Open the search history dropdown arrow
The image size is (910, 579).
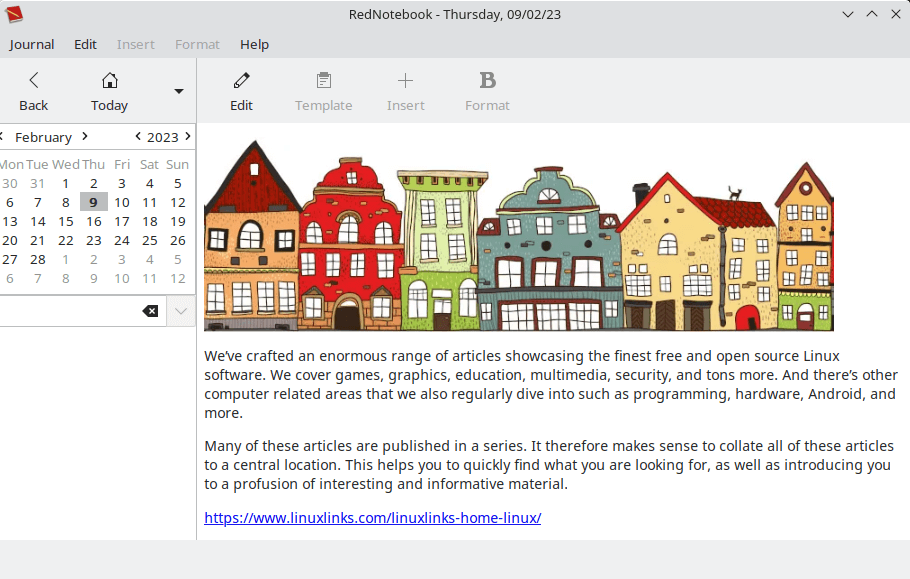tap(180, 310)
